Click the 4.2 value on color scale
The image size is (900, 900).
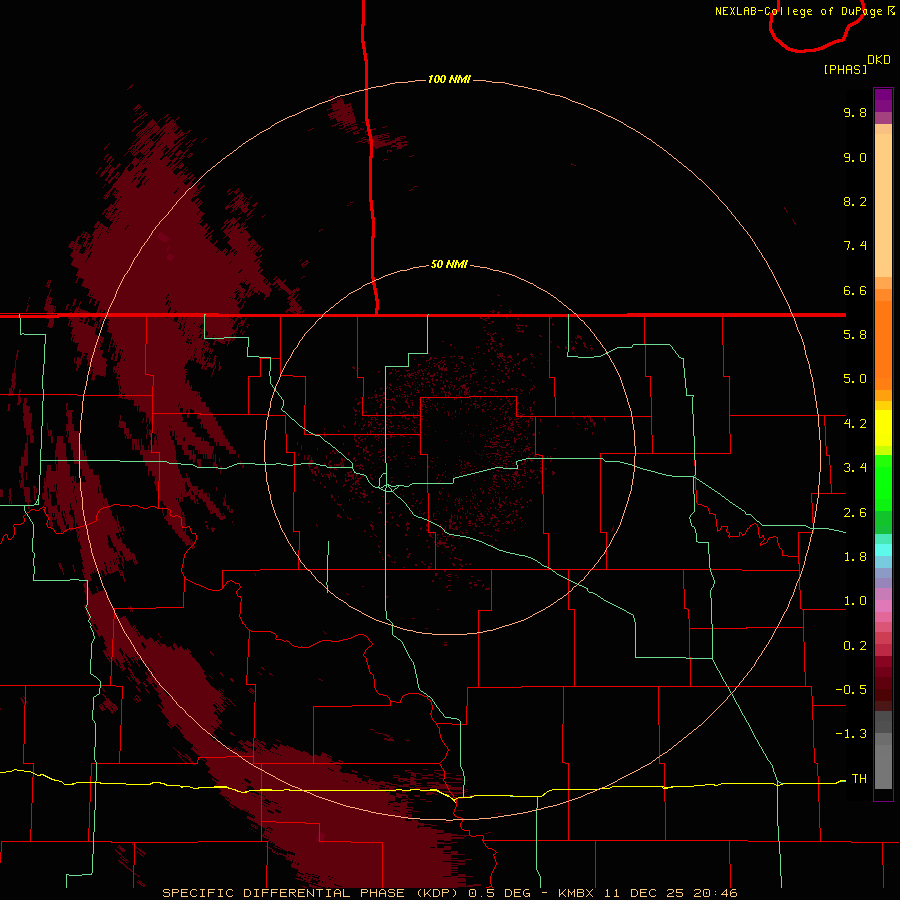pos(855,424)
